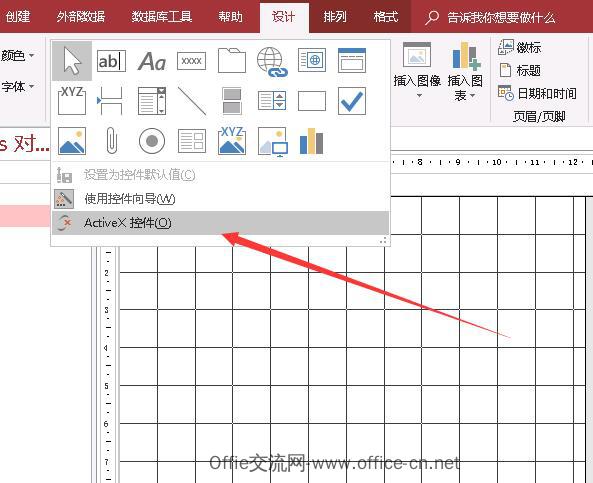Select the Toggle Button control
Screen dimensions: 593x483
(232, 101)
